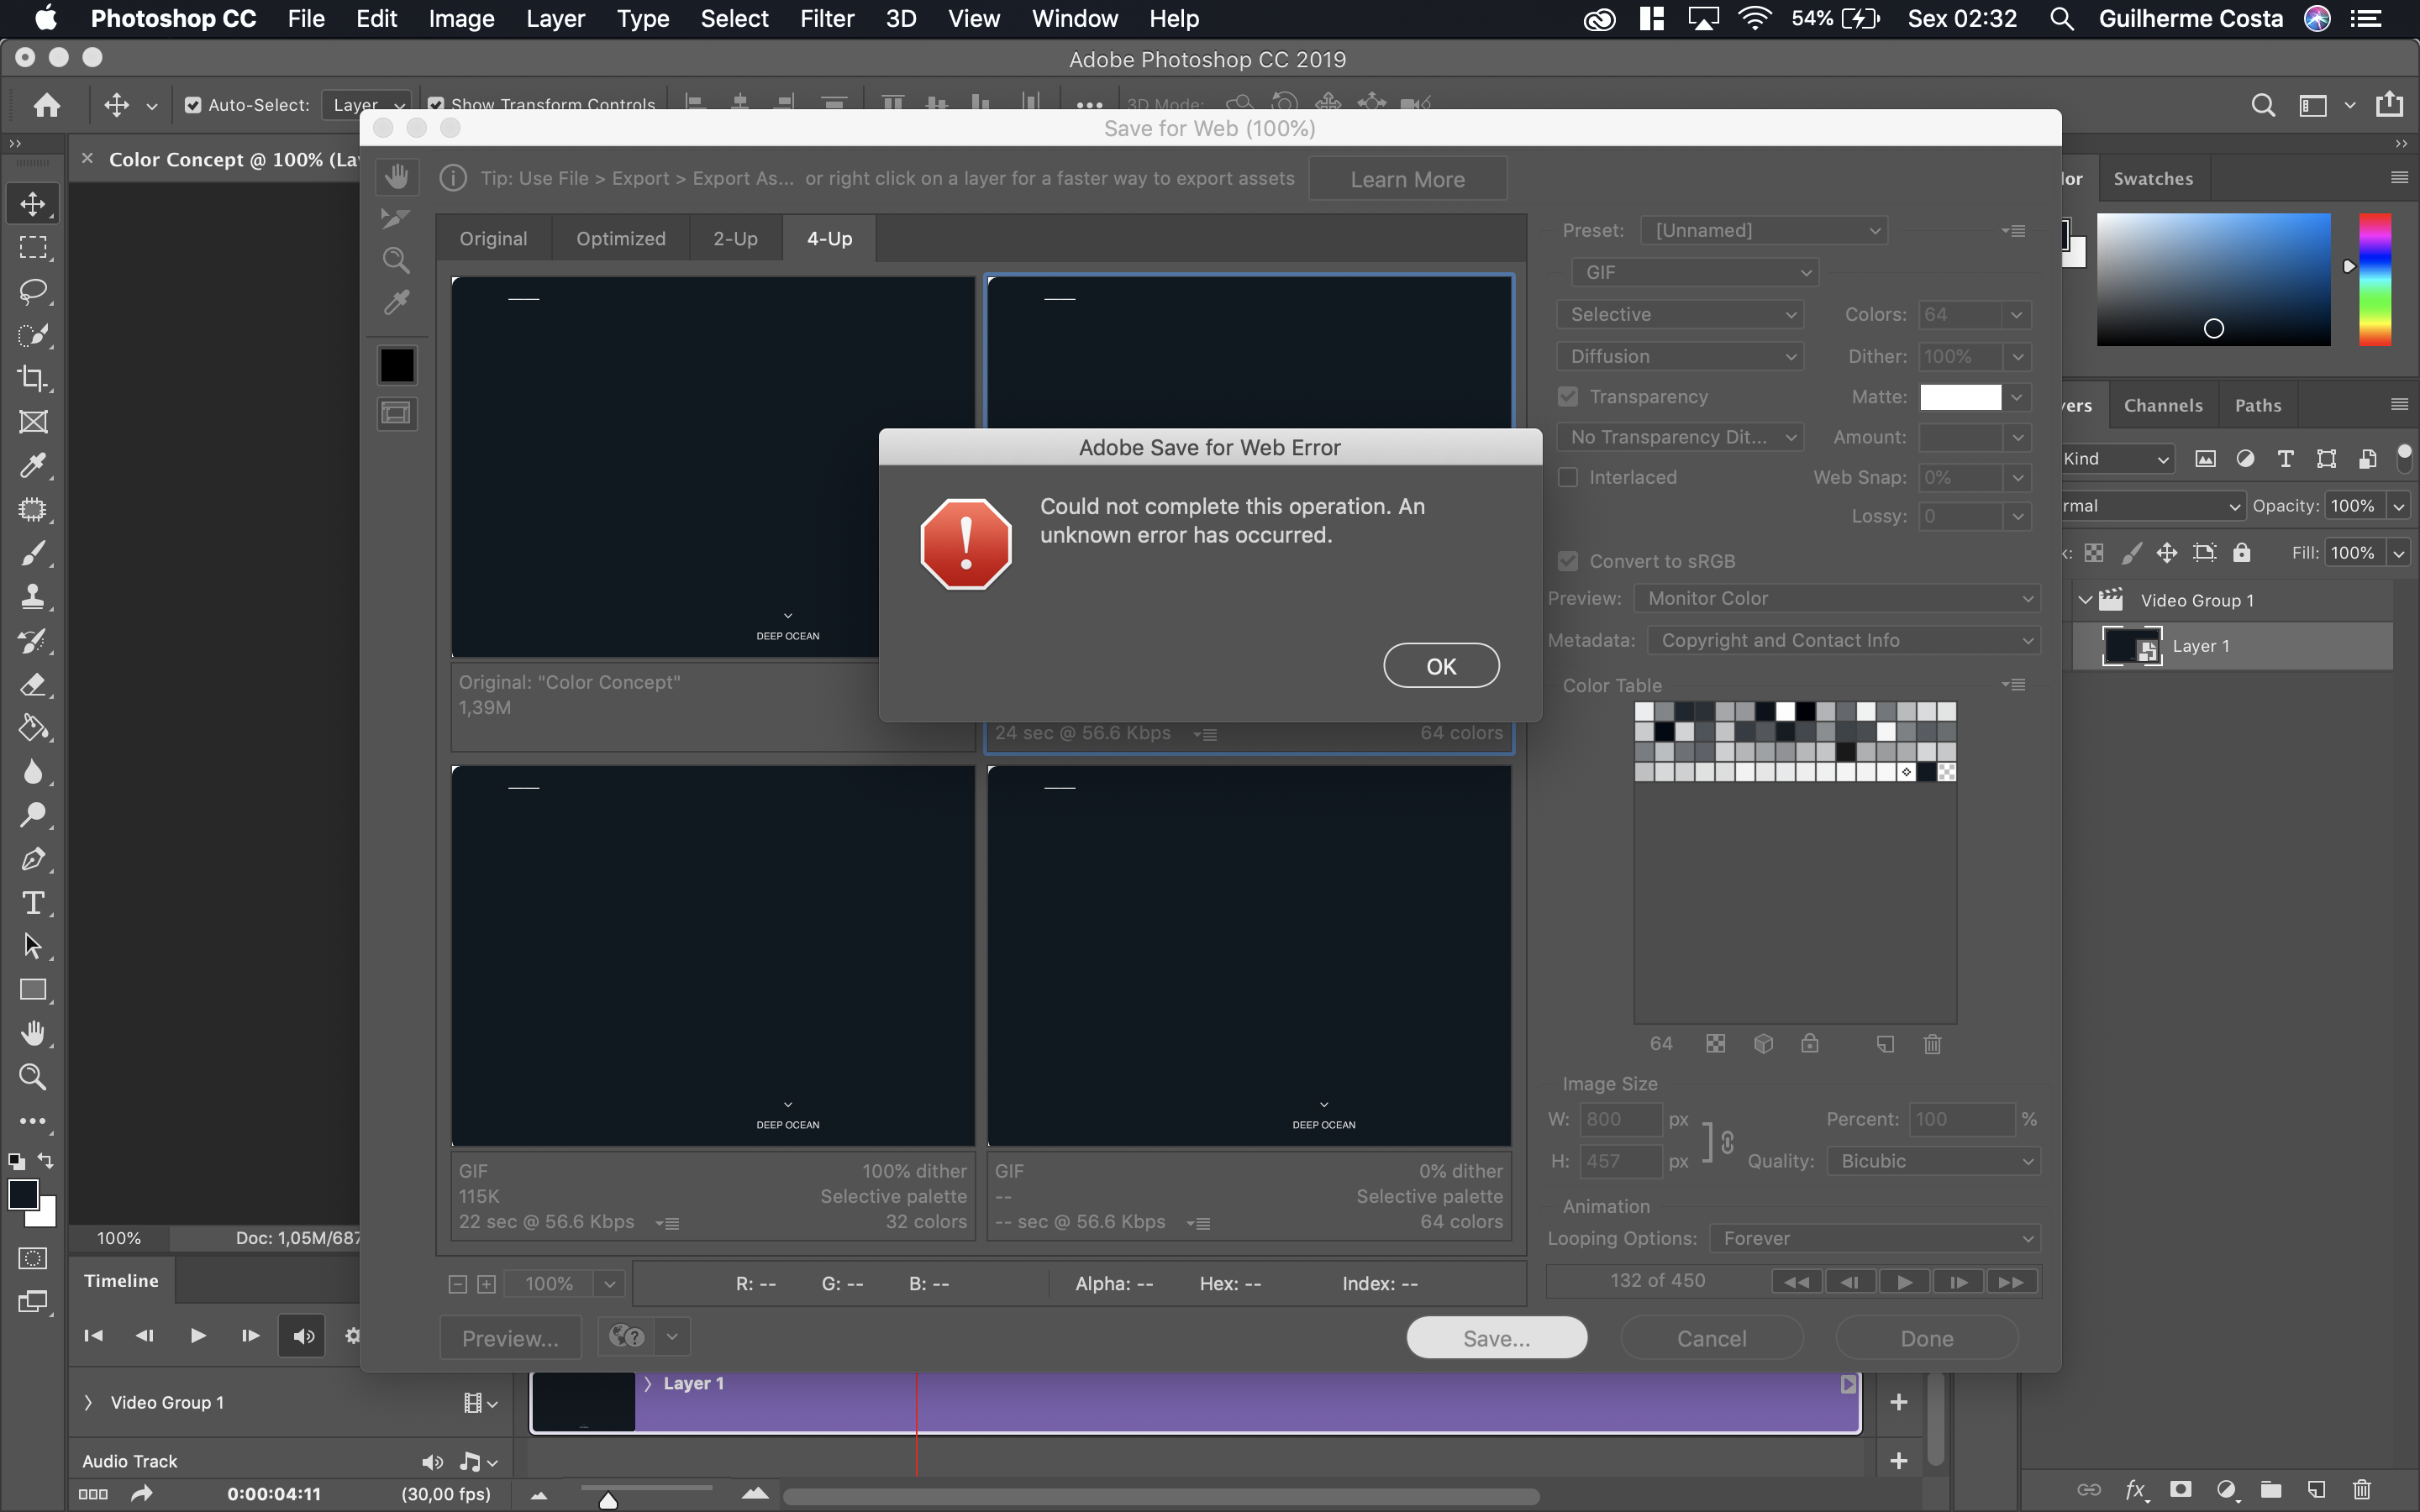Collapse Video Group 1 in Layers panel
Screen dimensions: 2420x1512
[2085, 600]
